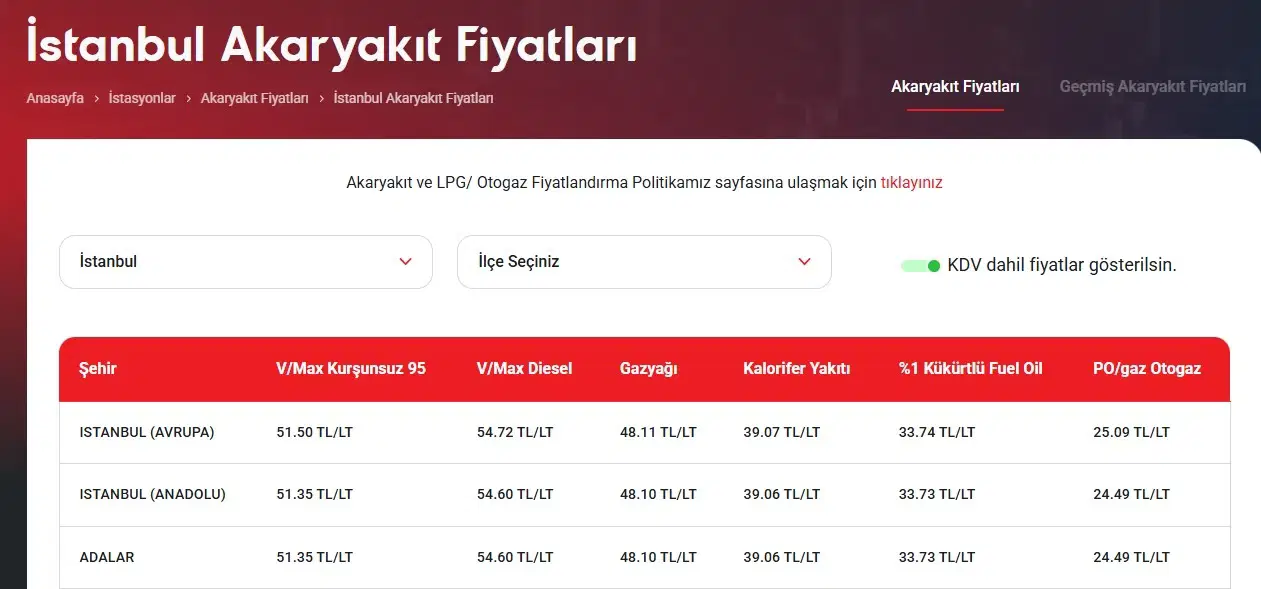Click Adalar row 39.06 TL/LT price
The image size is (1261, 589).
pos(781,557)
